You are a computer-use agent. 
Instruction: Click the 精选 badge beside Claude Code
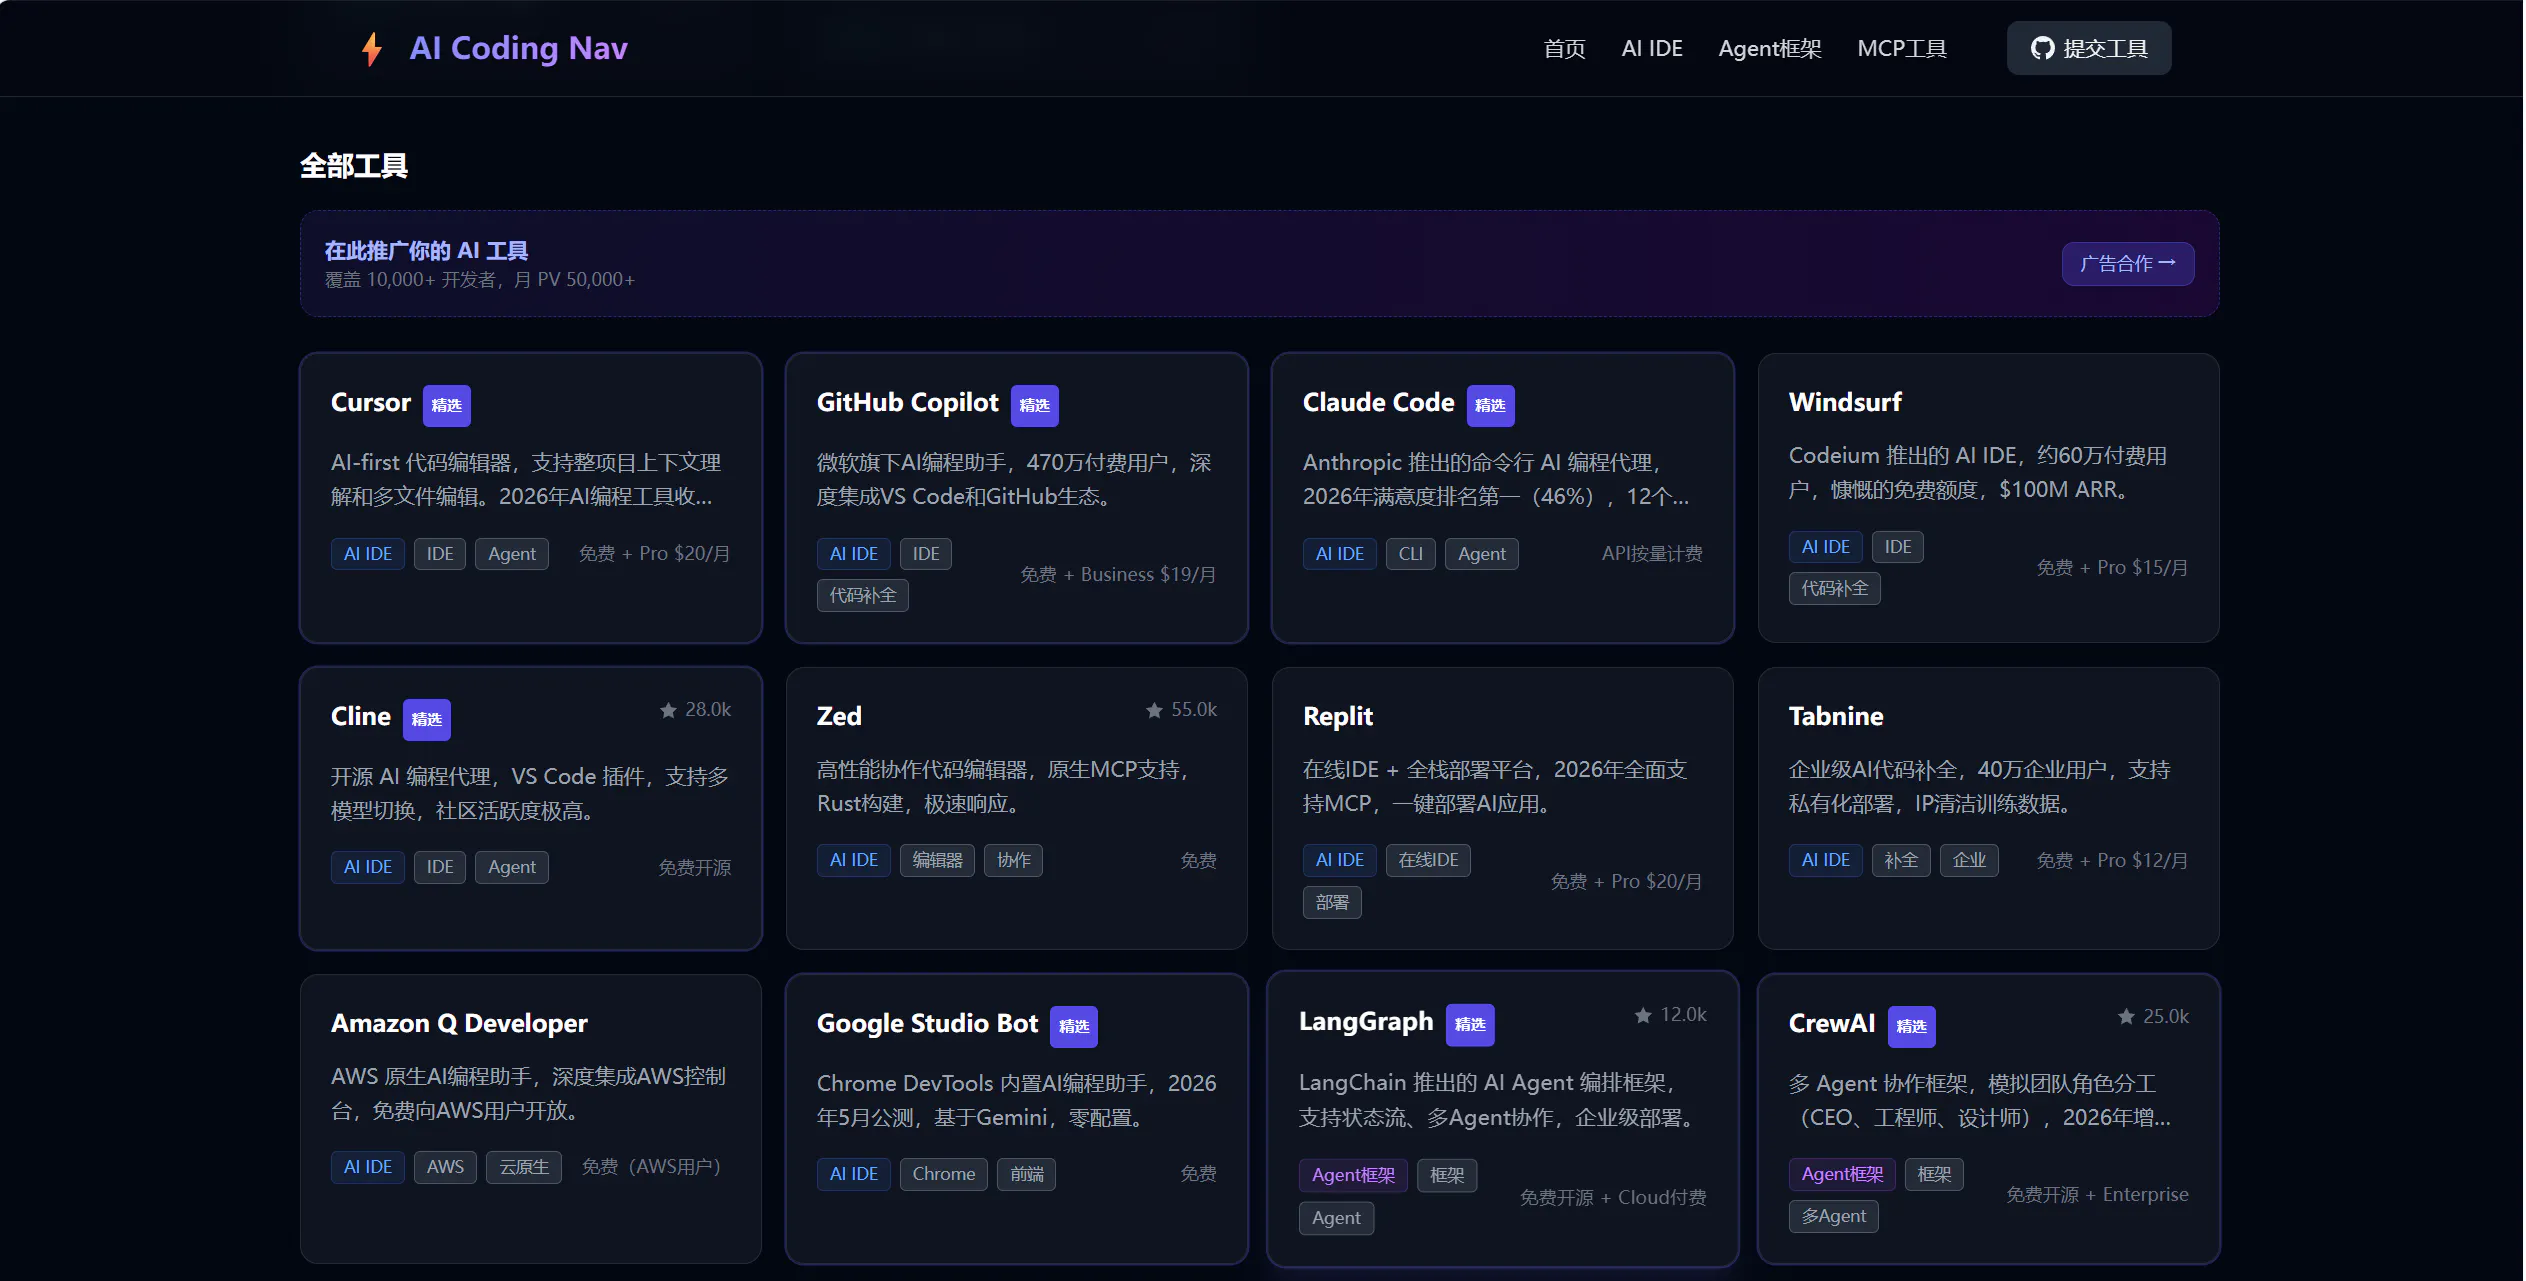(x=1491, y=405)
